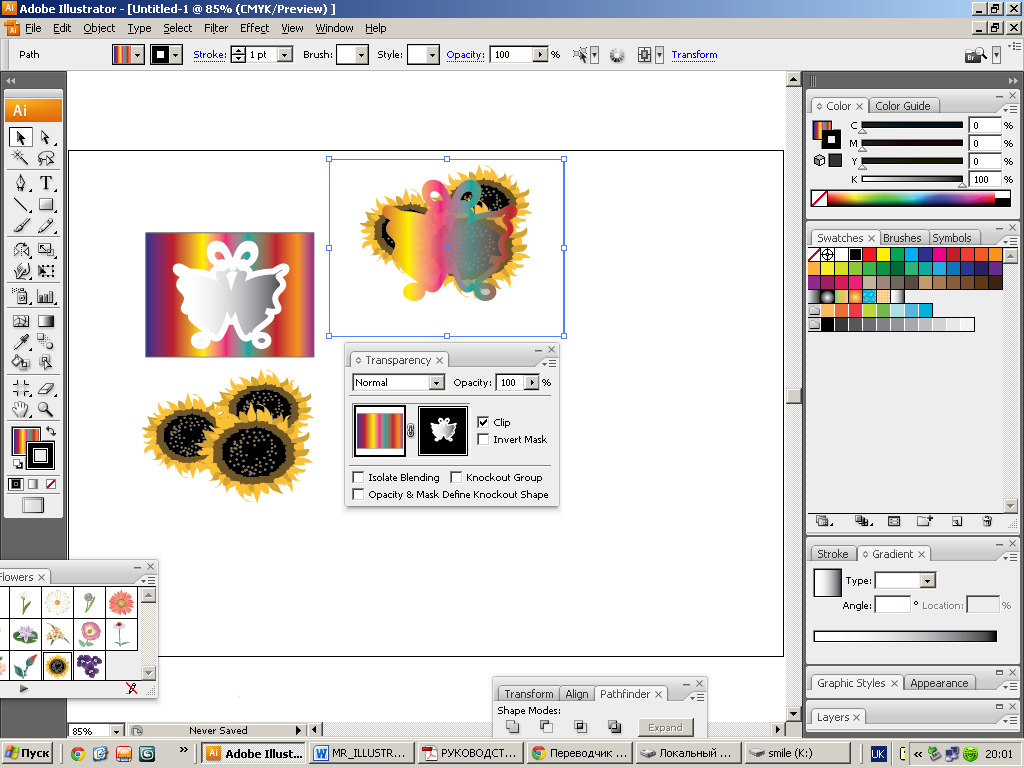Open Transparency panel opacity slider arrow
This screenshot has height=768, width=1024.
point(532,383)
